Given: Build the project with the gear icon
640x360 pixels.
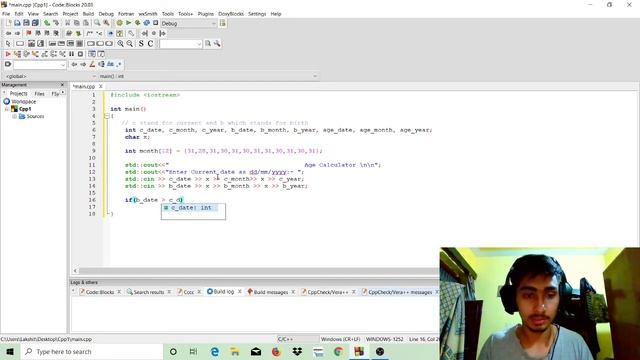Looking at the screenshot, I should pos(120,23).
